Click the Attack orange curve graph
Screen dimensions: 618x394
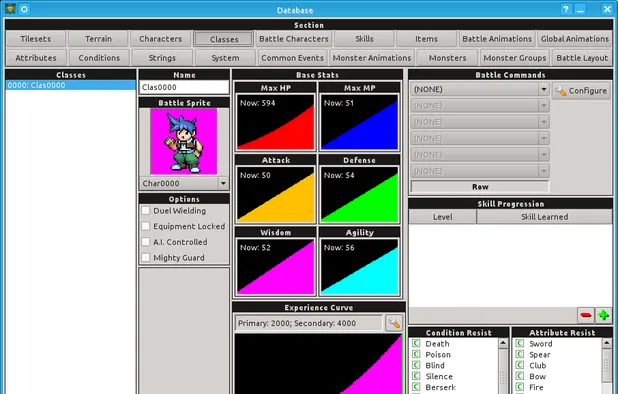tap(275, 194)
